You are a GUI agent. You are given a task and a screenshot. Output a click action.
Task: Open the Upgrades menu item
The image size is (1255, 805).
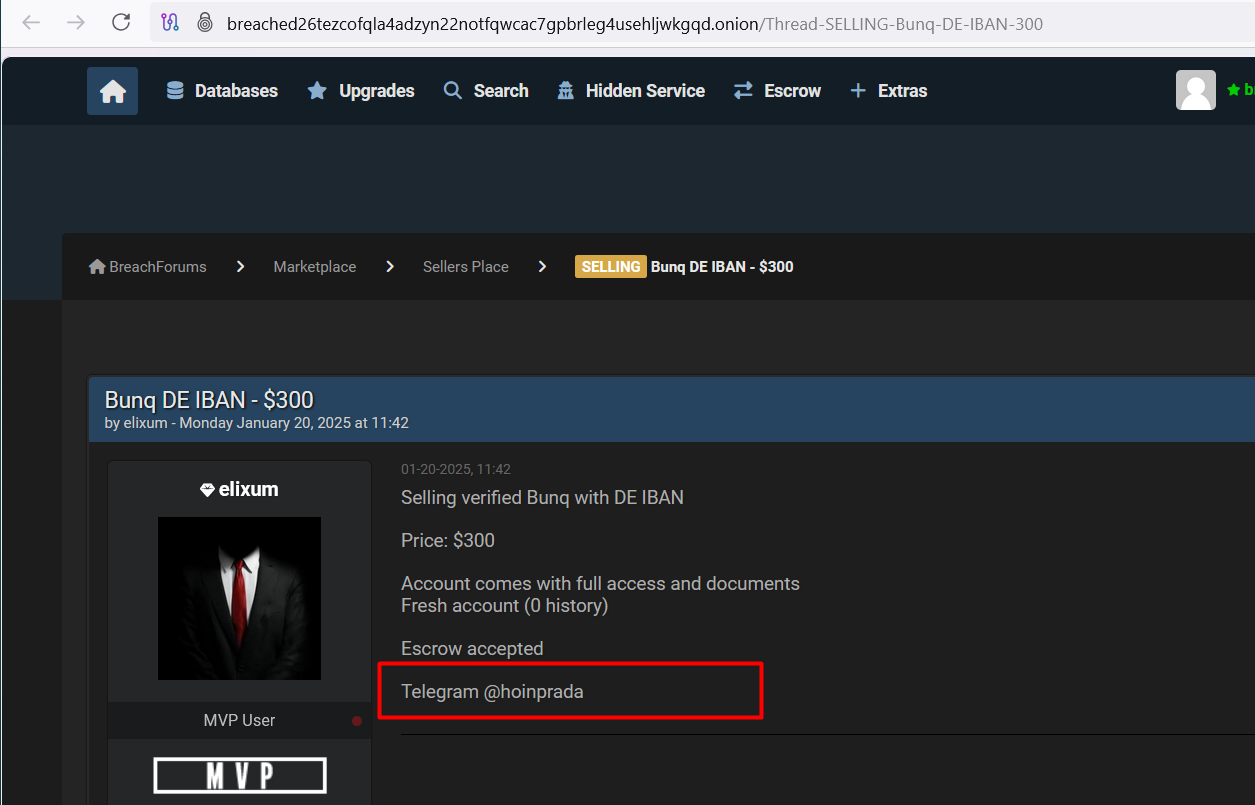coord(361,91)
